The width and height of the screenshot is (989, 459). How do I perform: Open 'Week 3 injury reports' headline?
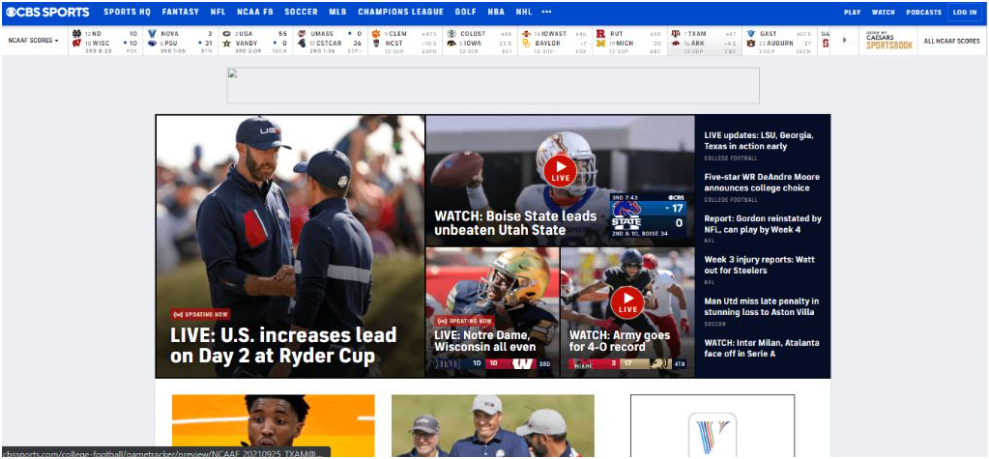point(758,265)
